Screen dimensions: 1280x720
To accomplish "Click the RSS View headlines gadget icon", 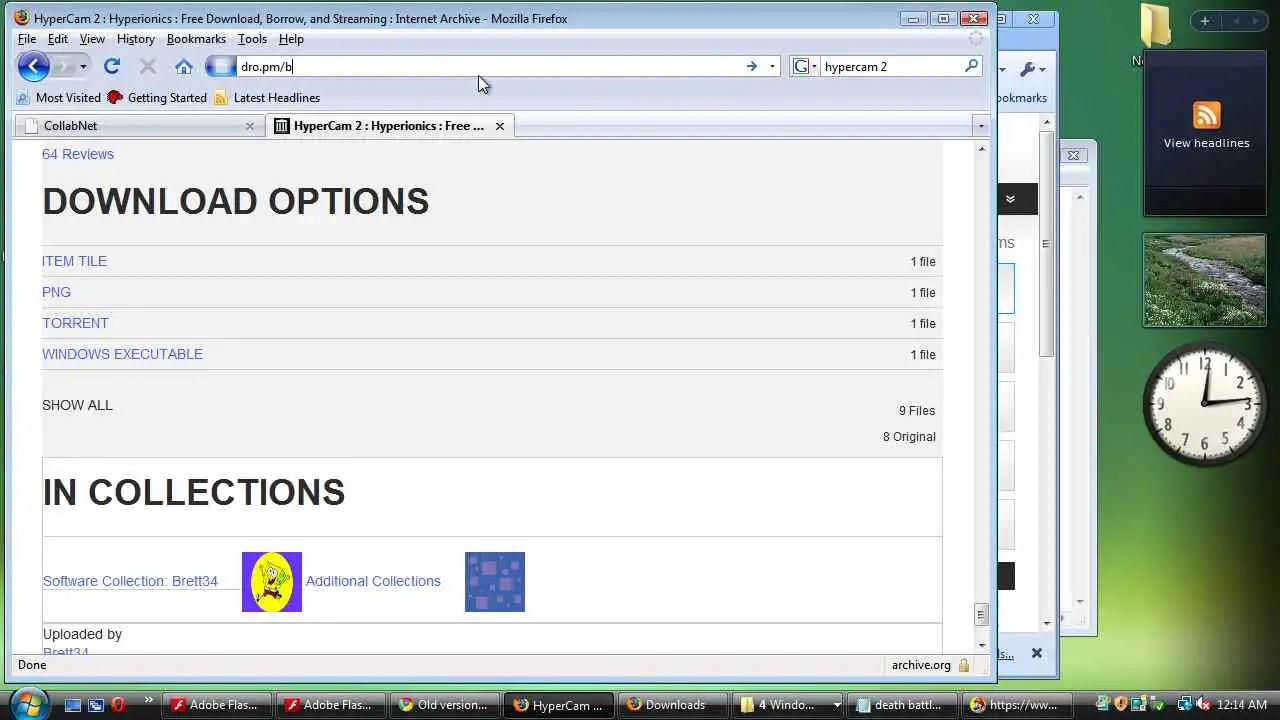I will click(1206, 114).
